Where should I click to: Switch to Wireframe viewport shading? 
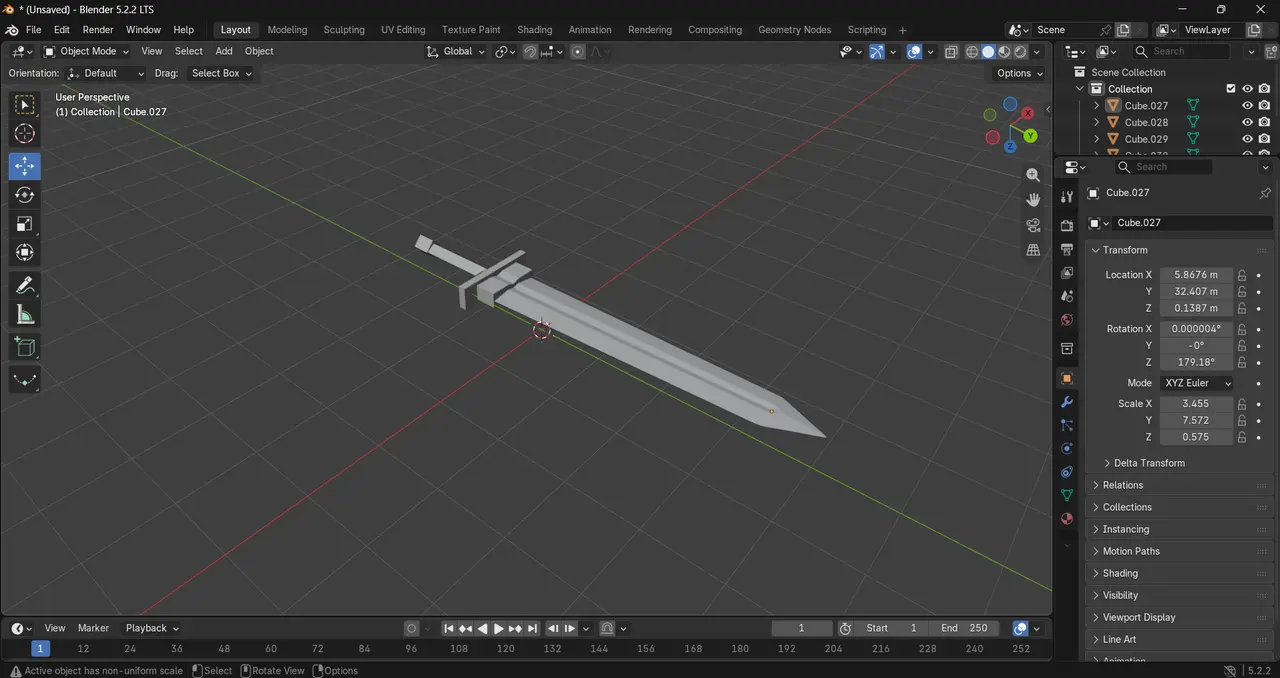(x=972, y=52)
